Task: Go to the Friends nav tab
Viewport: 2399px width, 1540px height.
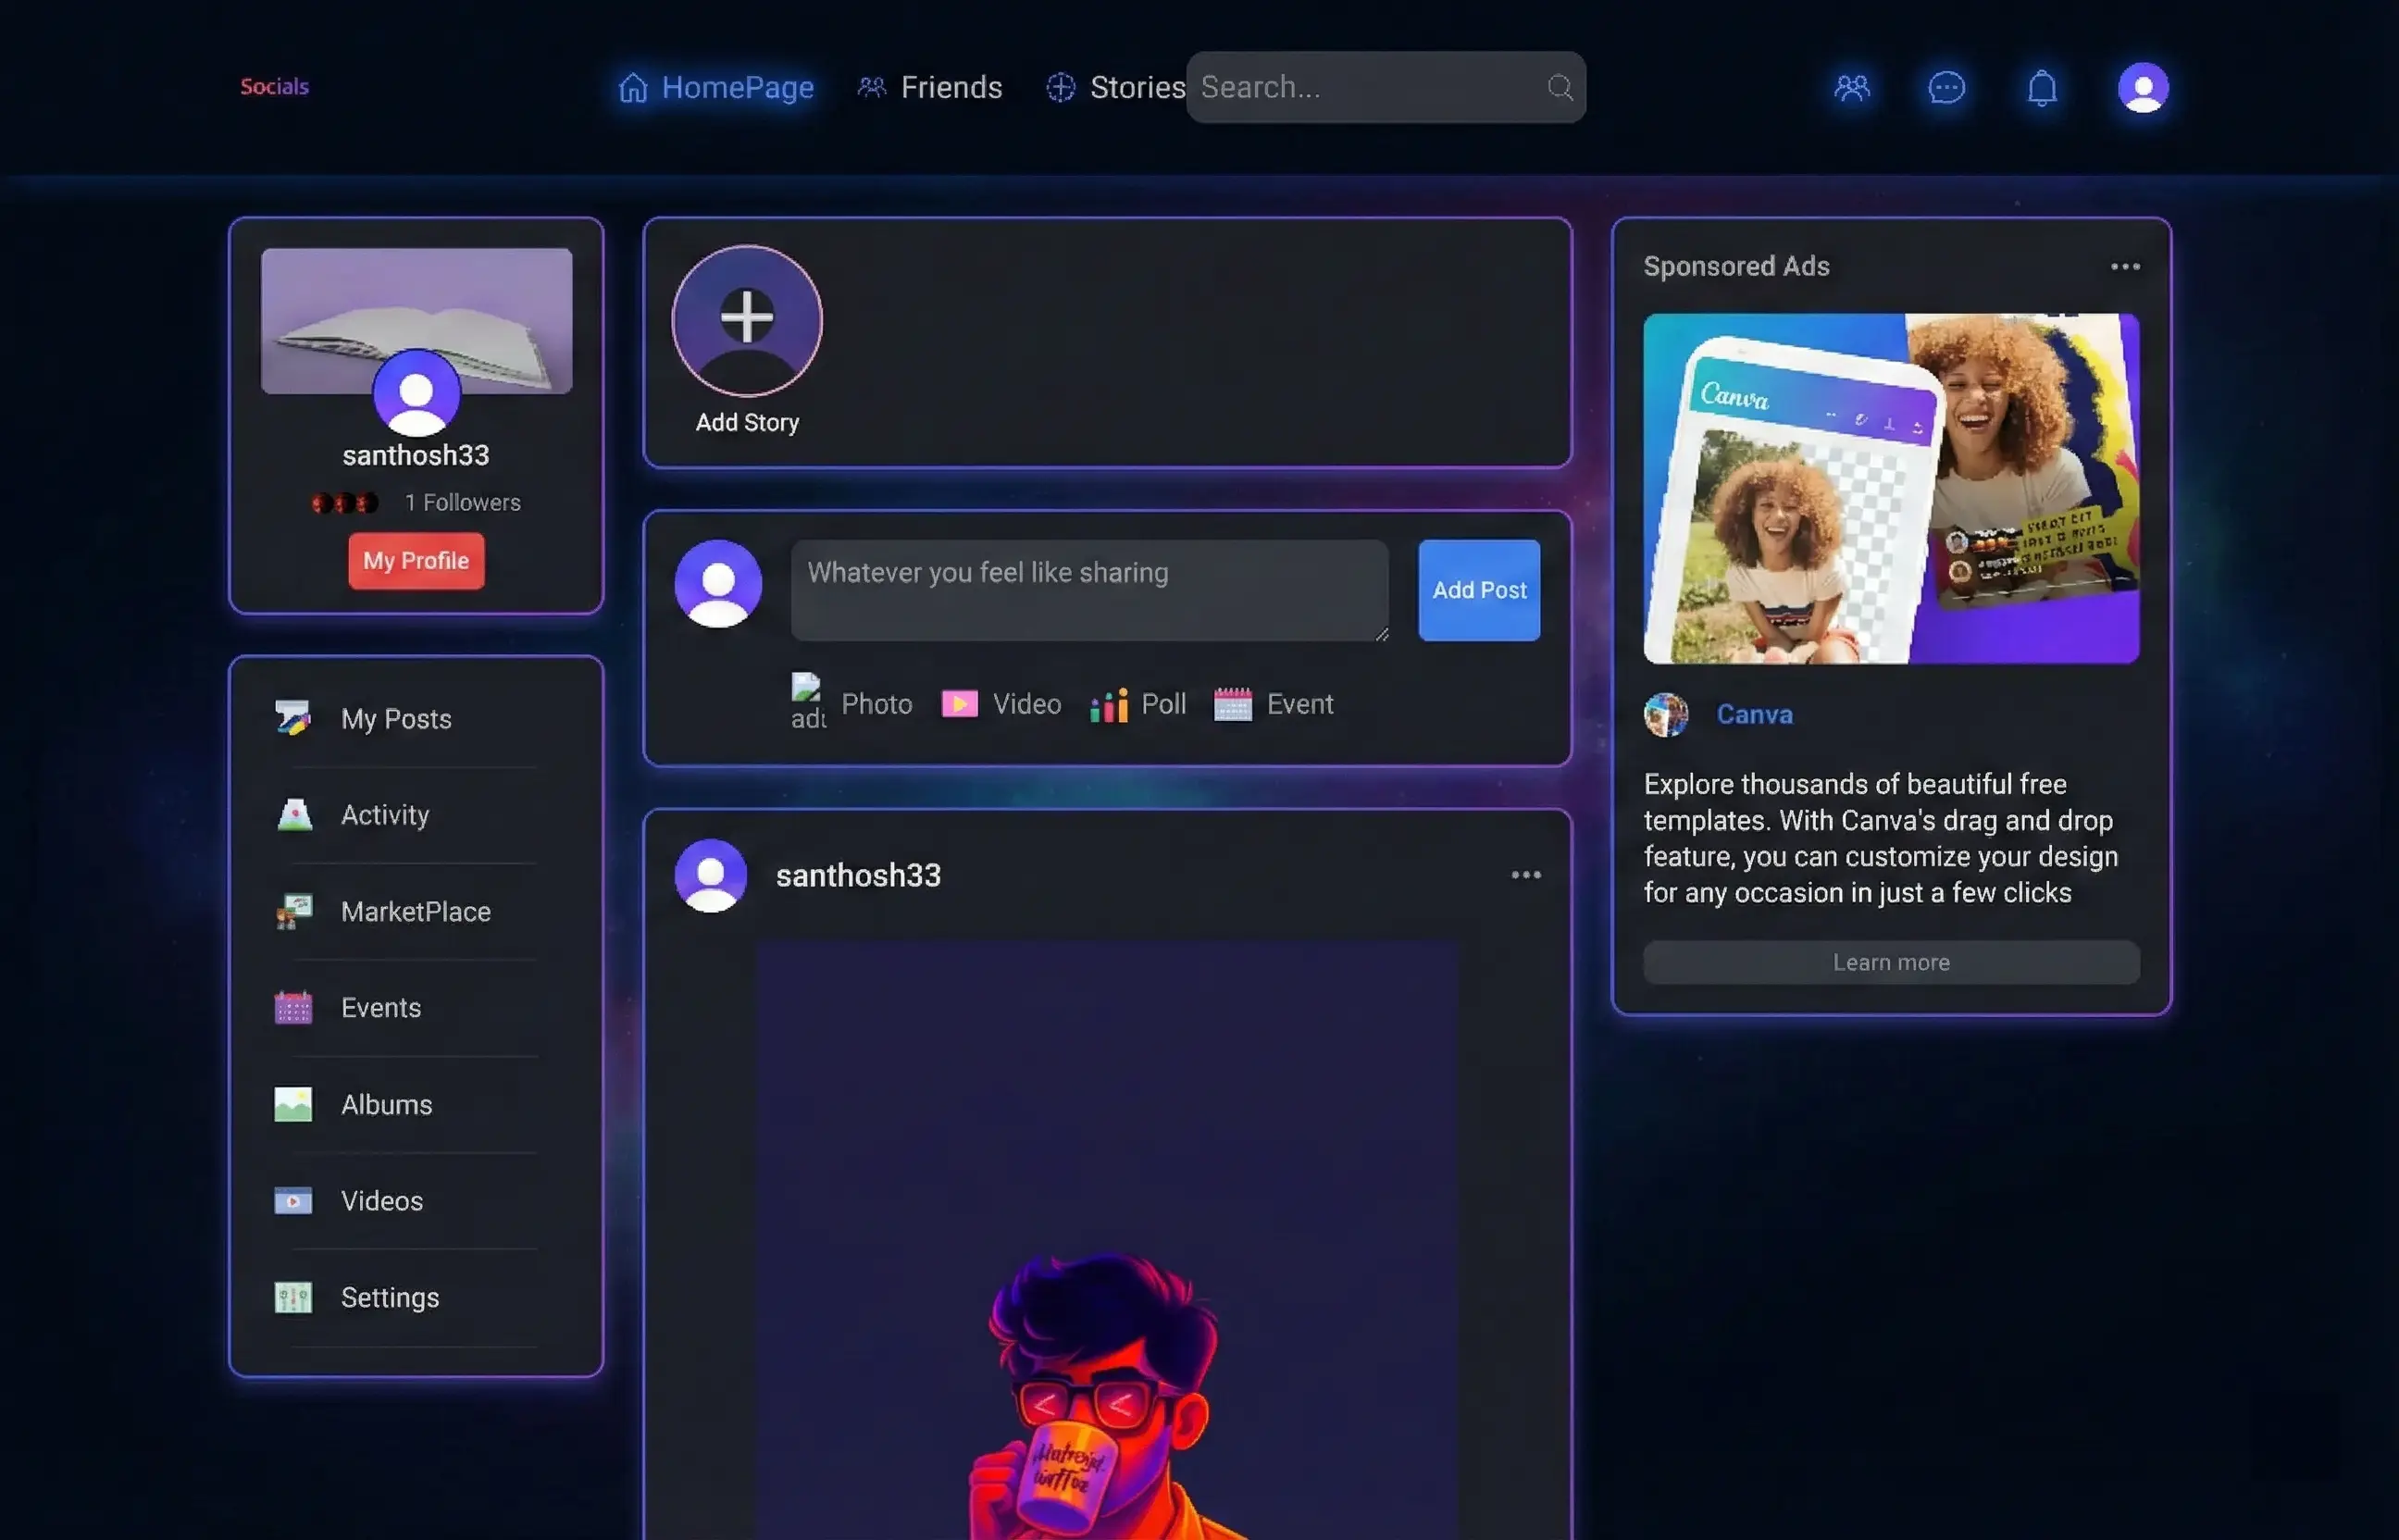Action: tap(930, 88)
